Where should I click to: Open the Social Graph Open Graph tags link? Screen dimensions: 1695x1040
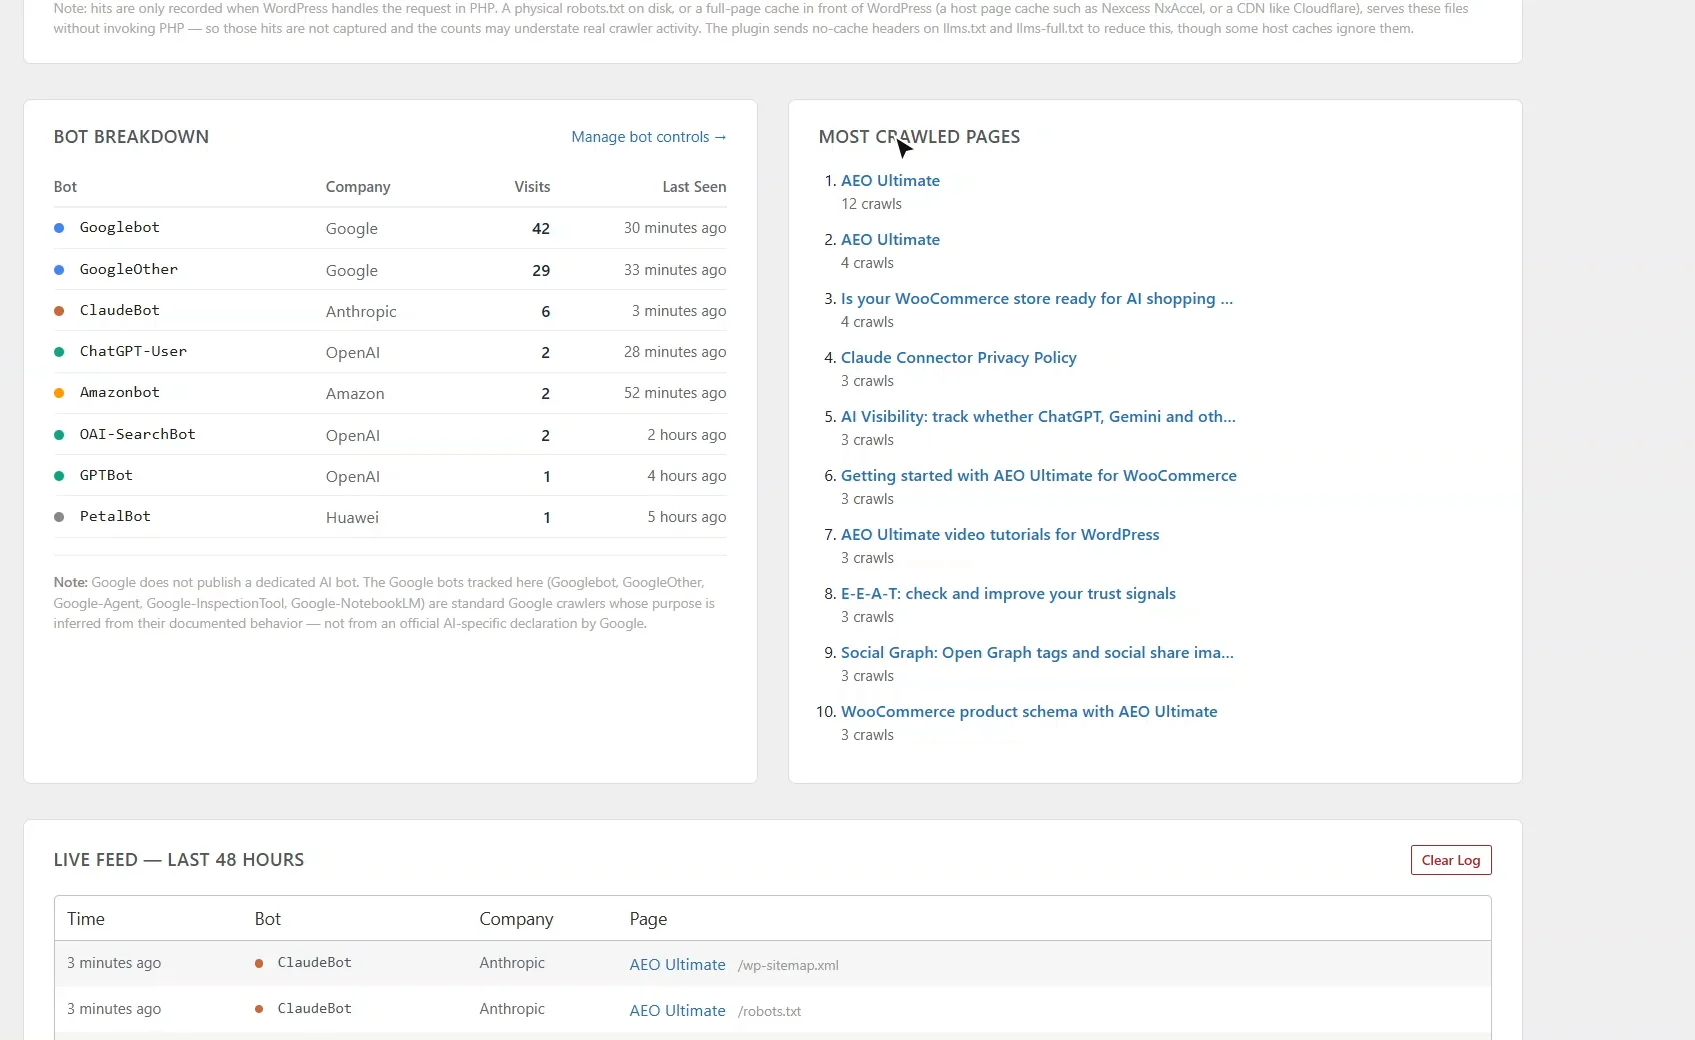click(1037, 653)
